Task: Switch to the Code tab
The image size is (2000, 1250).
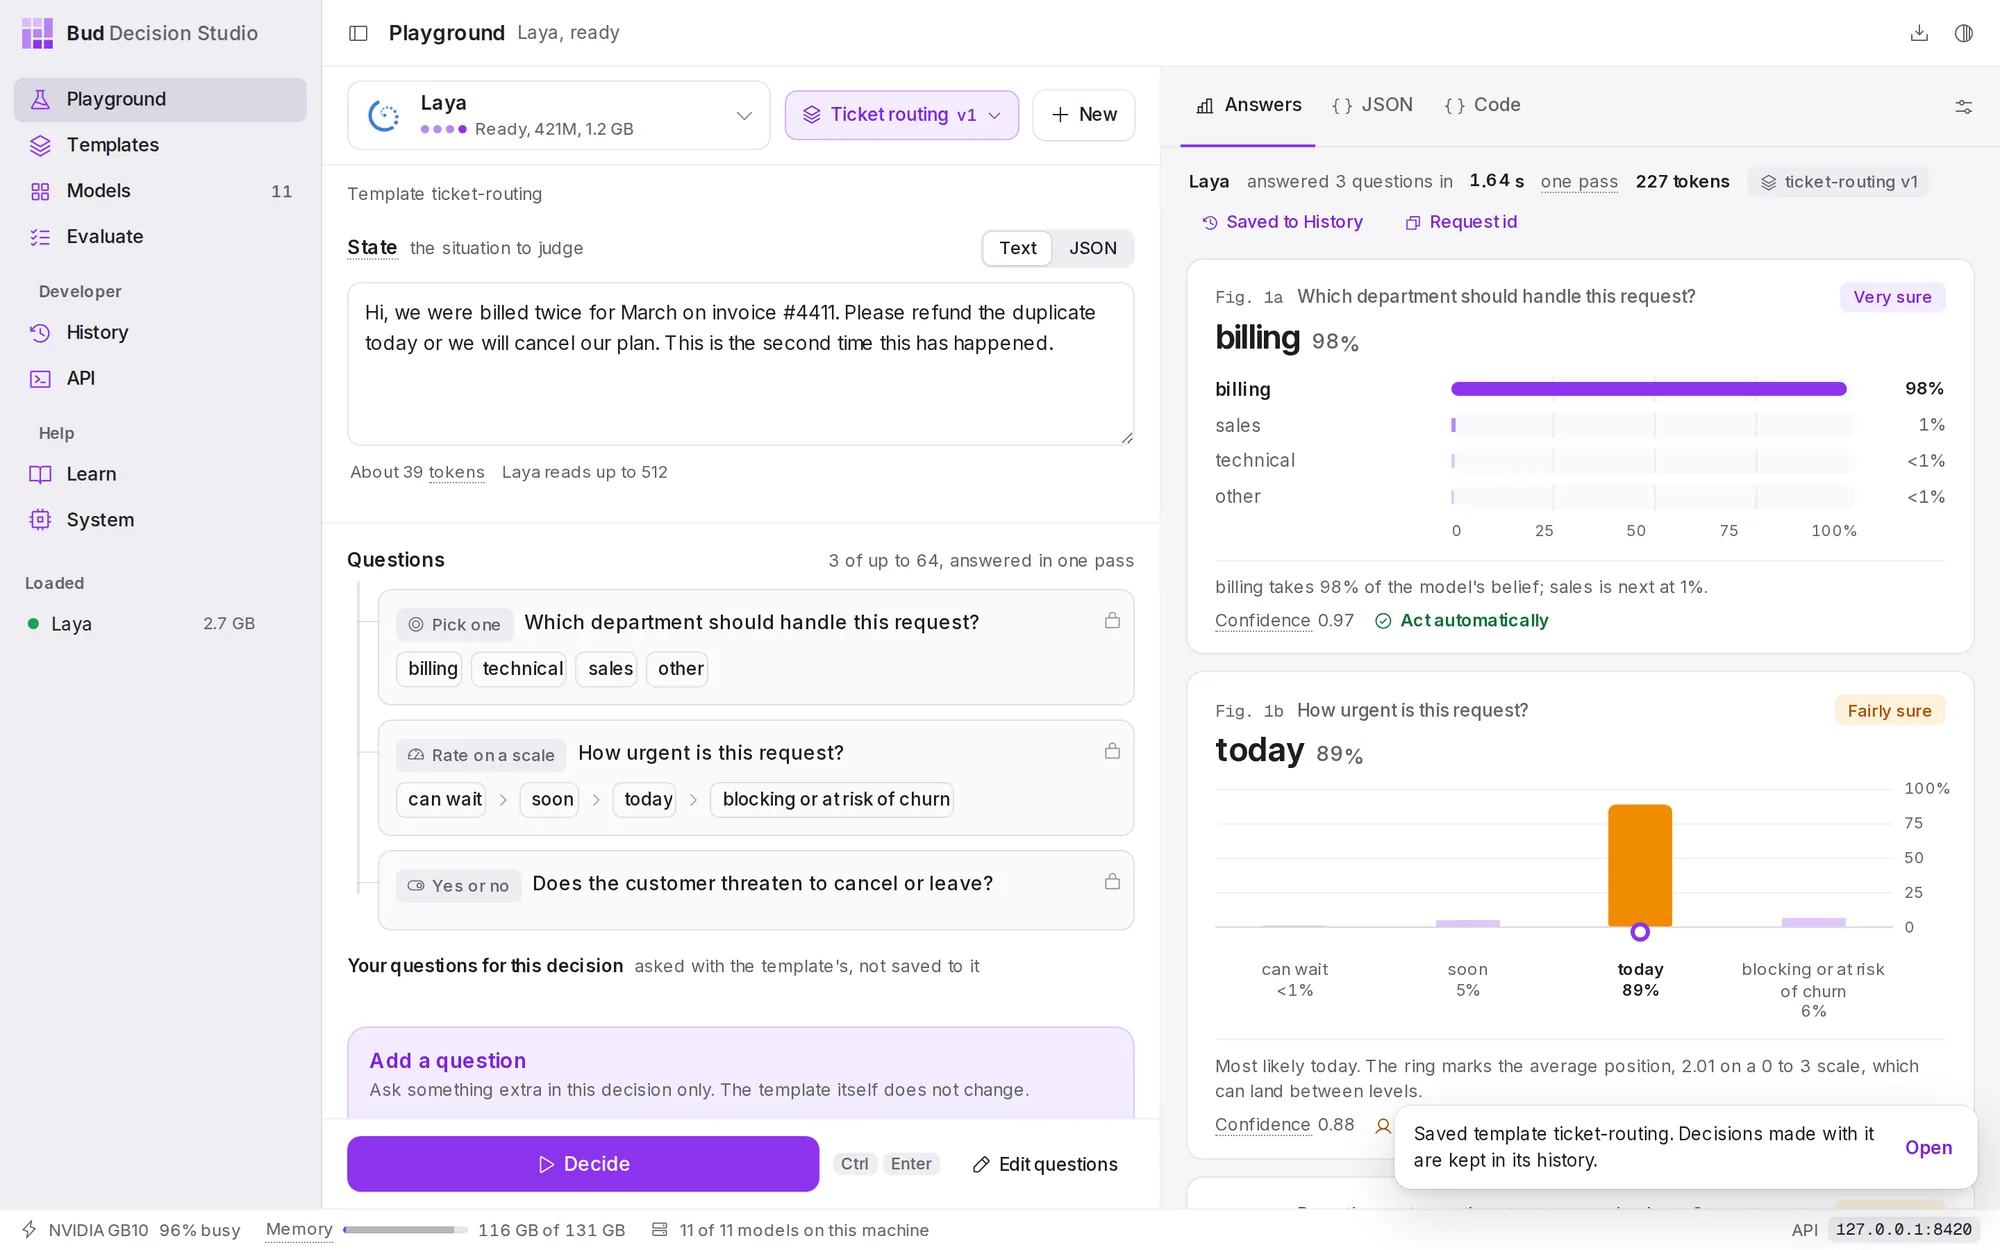Action: tap(1482, 105)
